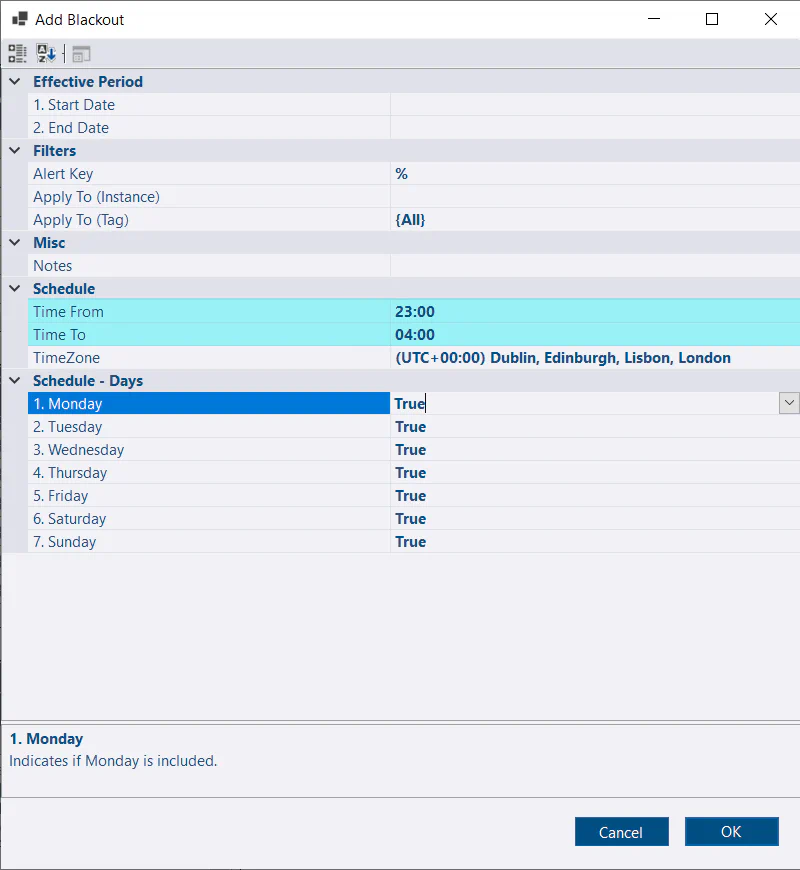Open the Monday value dropdown arrow
Image resolution: width=800 pixels, height=870 pixels.
[789, 403]
